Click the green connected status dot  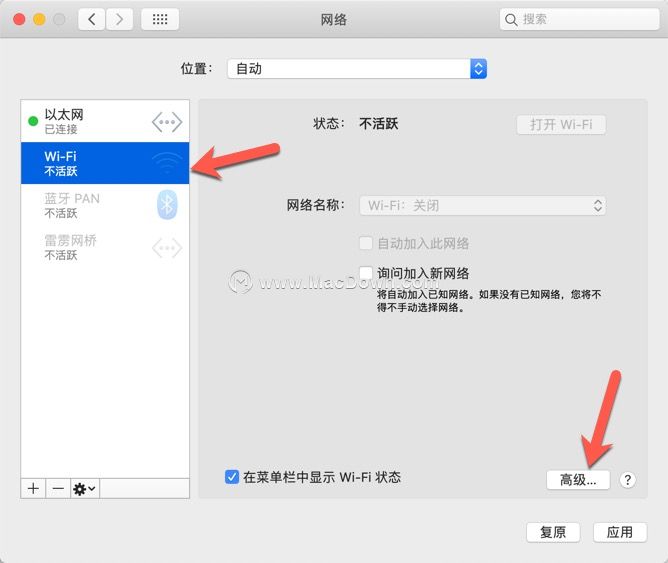33,121
